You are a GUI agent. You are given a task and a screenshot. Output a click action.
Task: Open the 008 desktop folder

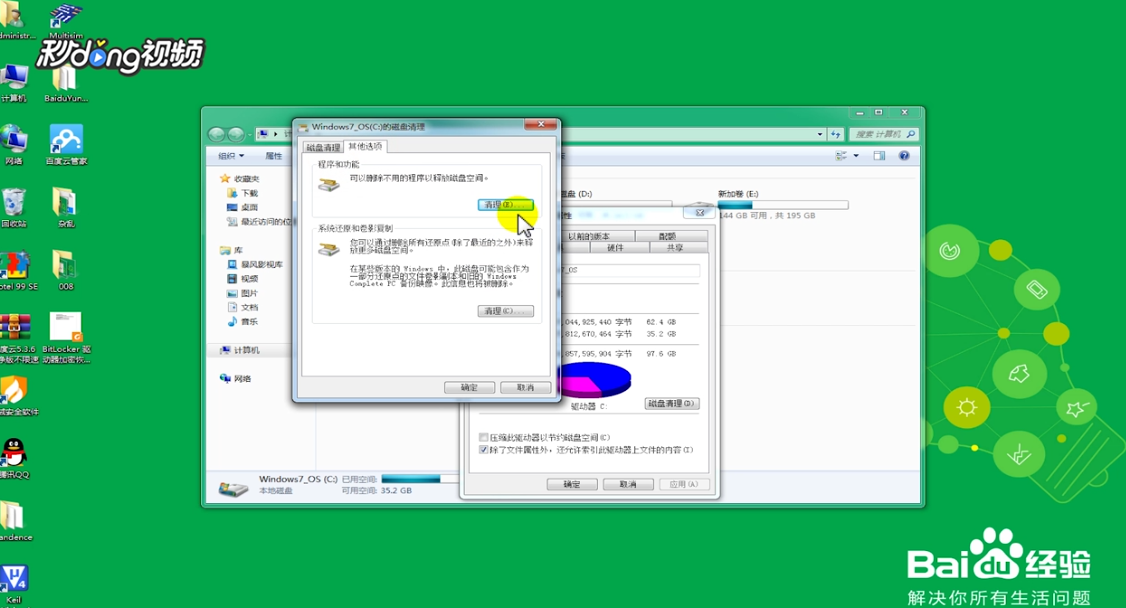click(x=65, y=271)
